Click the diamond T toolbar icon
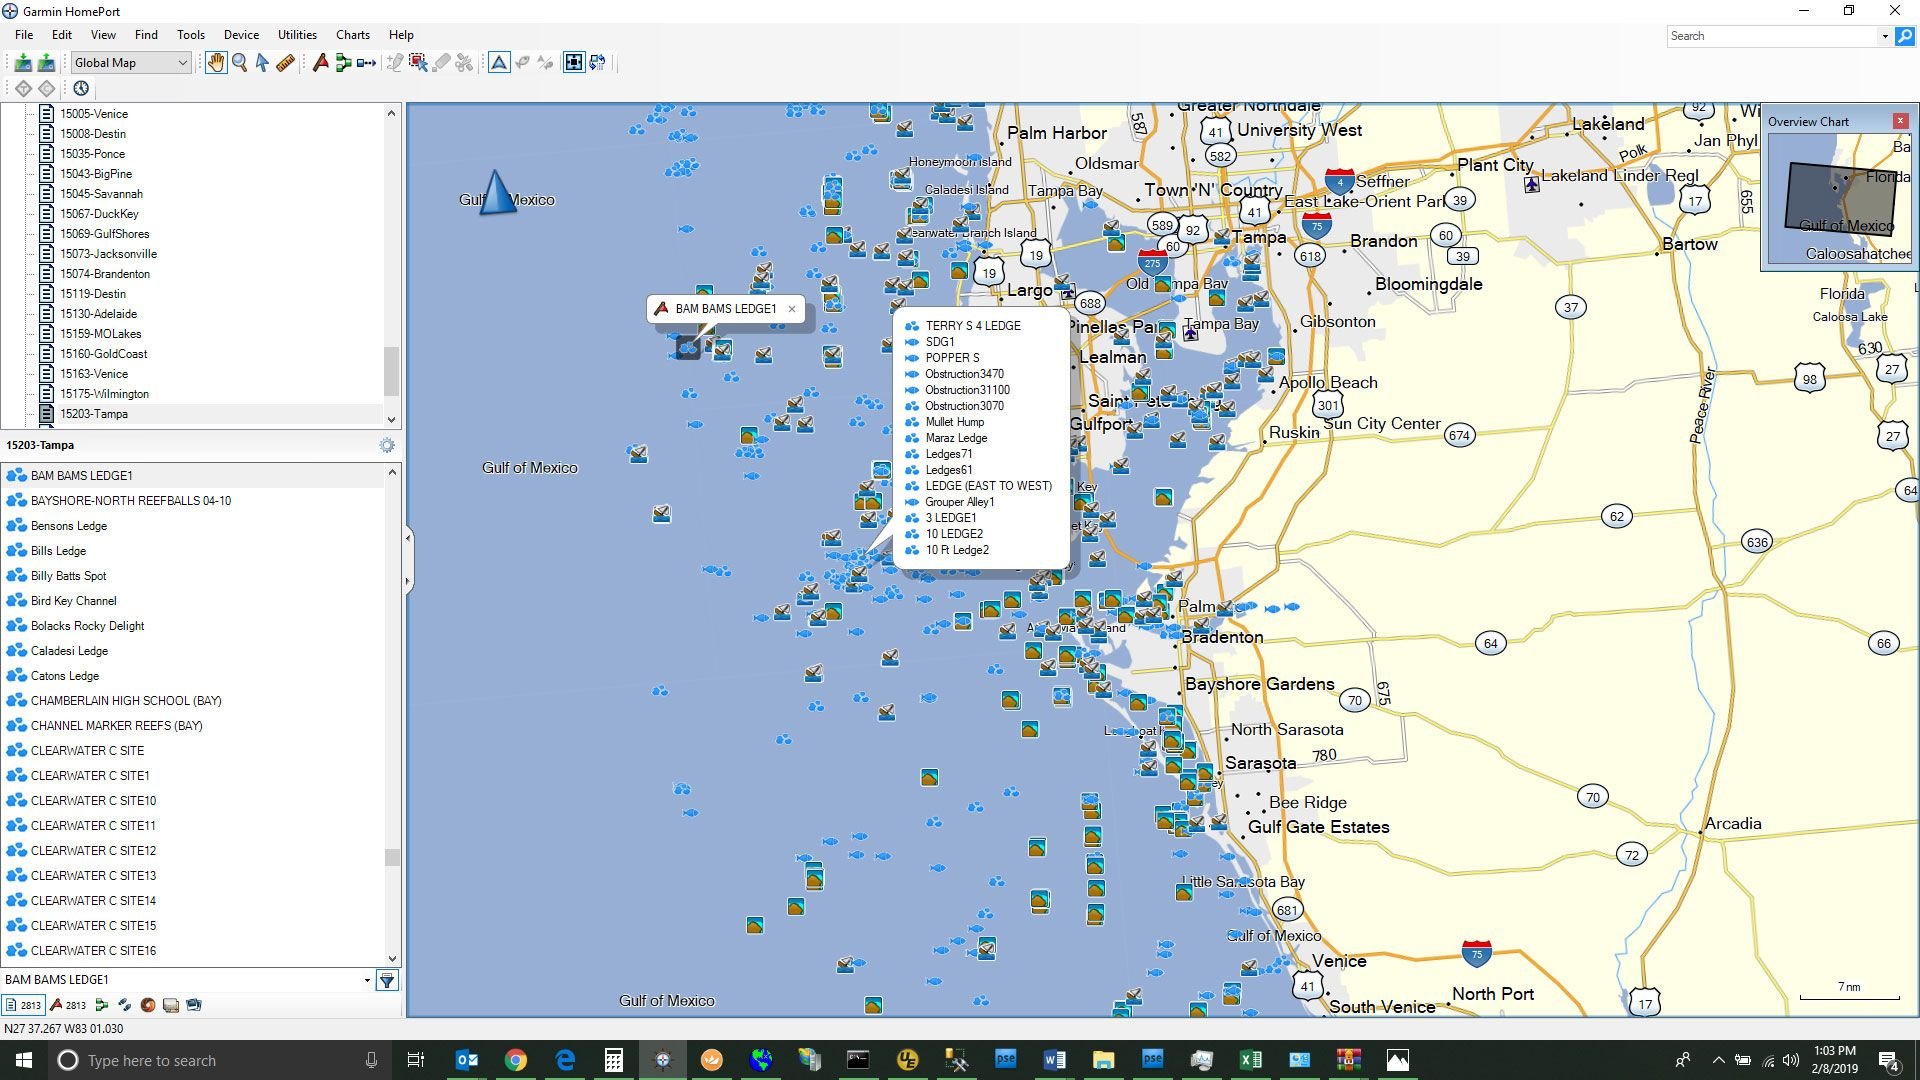 point(23,88)
